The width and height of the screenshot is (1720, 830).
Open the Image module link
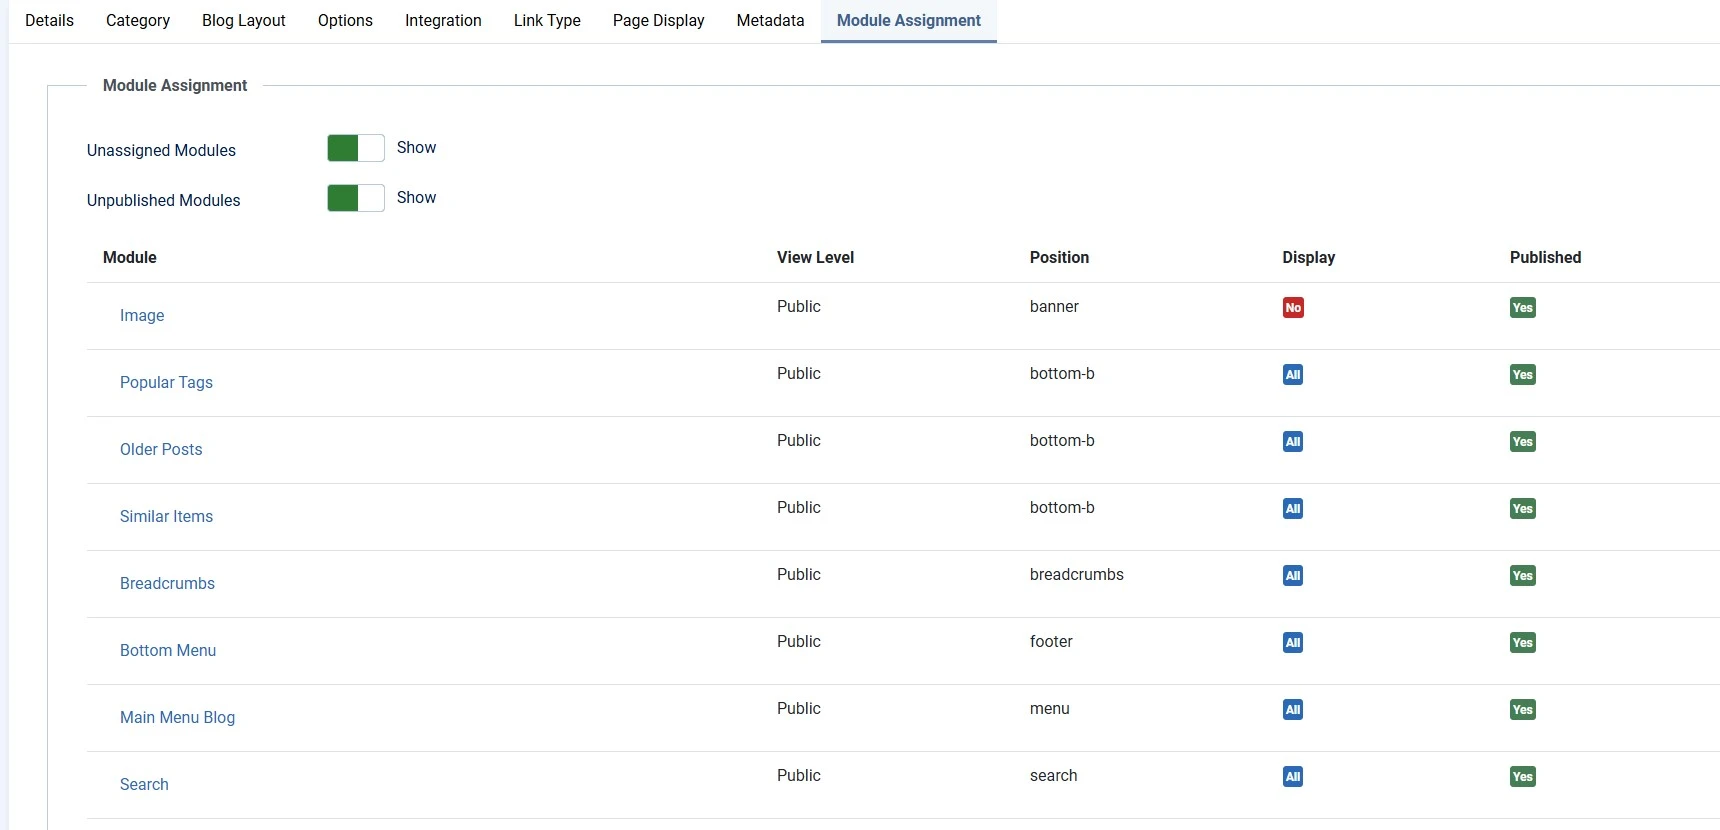coord(142,316)
